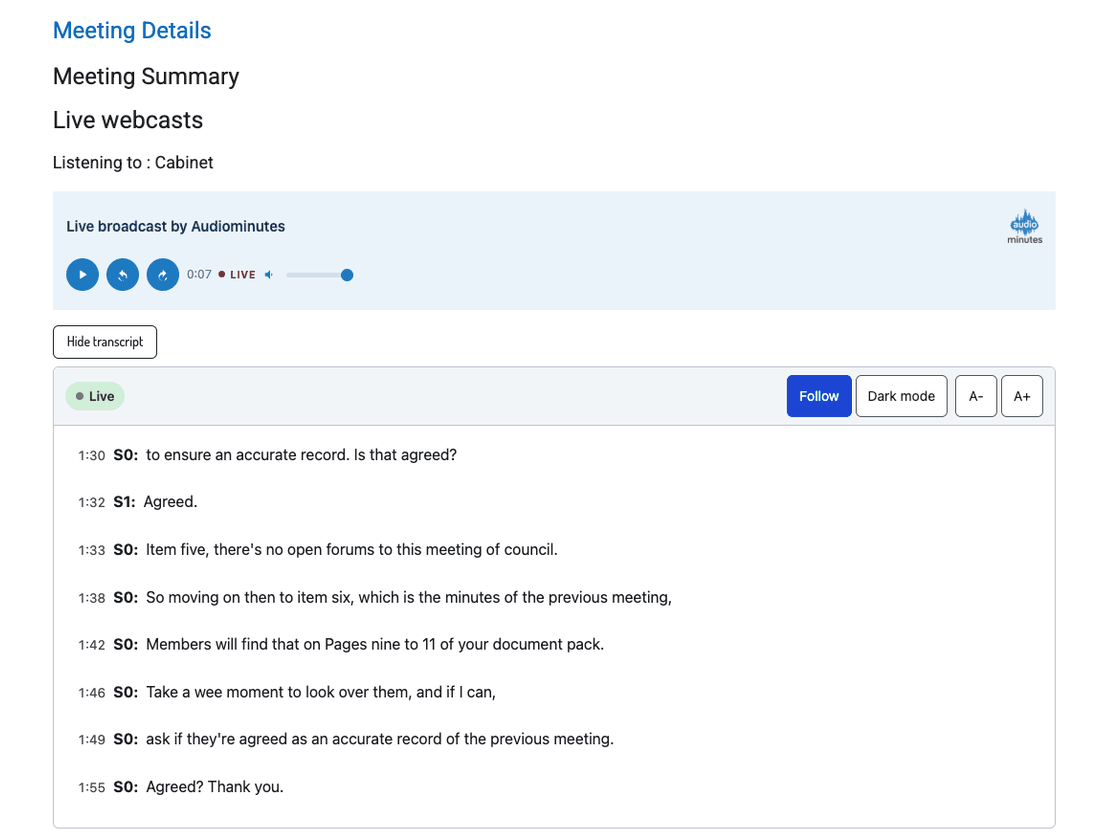Click the 1:55 transcript timestamp
Image resolution: width=1100 pixels, height=840 pixels.
[x=91, y=787]
